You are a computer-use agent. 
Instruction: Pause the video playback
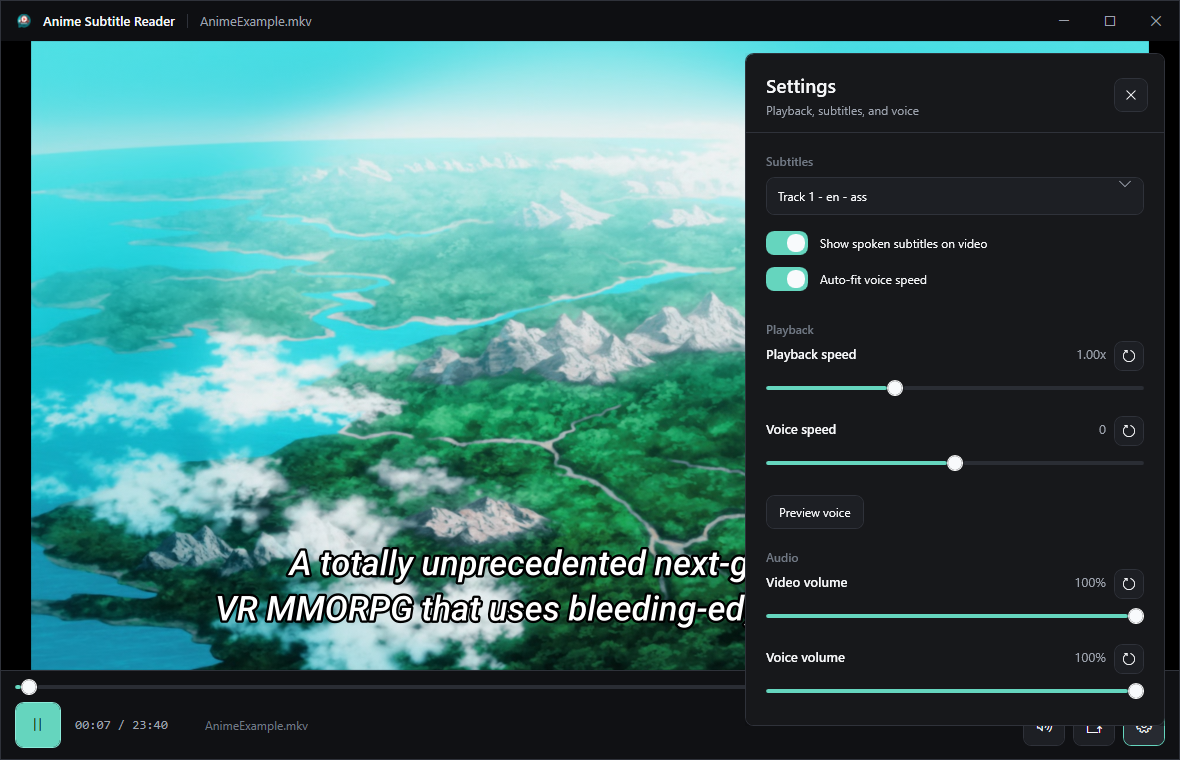tap(38, 725)
